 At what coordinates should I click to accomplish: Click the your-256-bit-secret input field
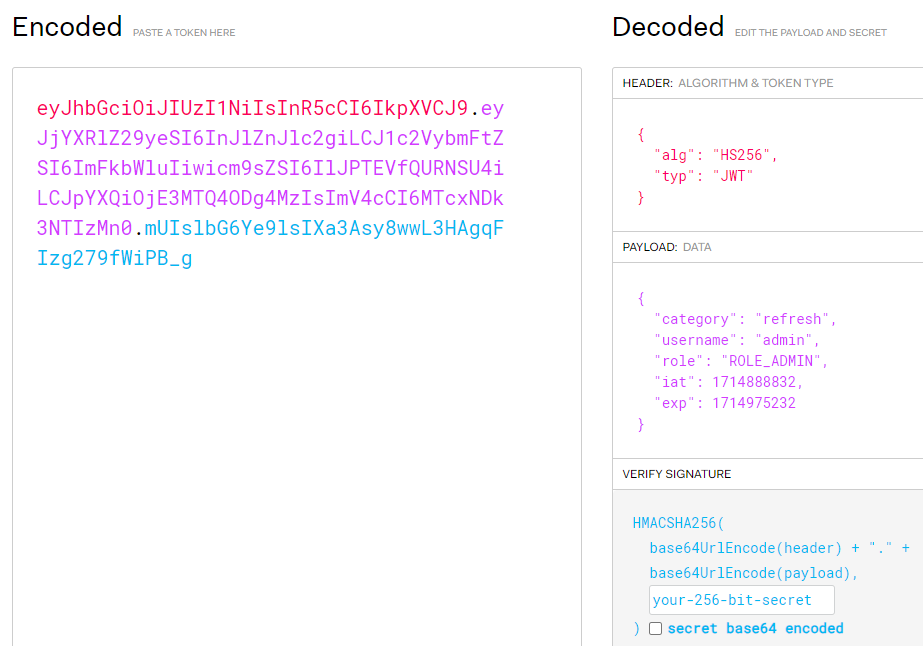[742, 600]
